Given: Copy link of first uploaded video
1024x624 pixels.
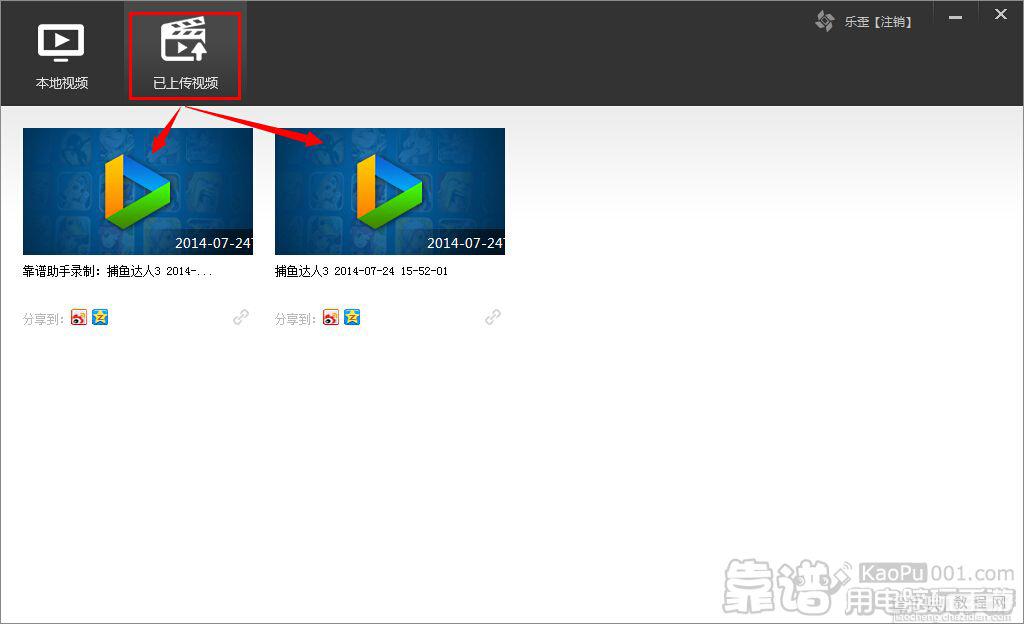Looking at the screenshot, I should pyautogui.click(x=241, y=317).
